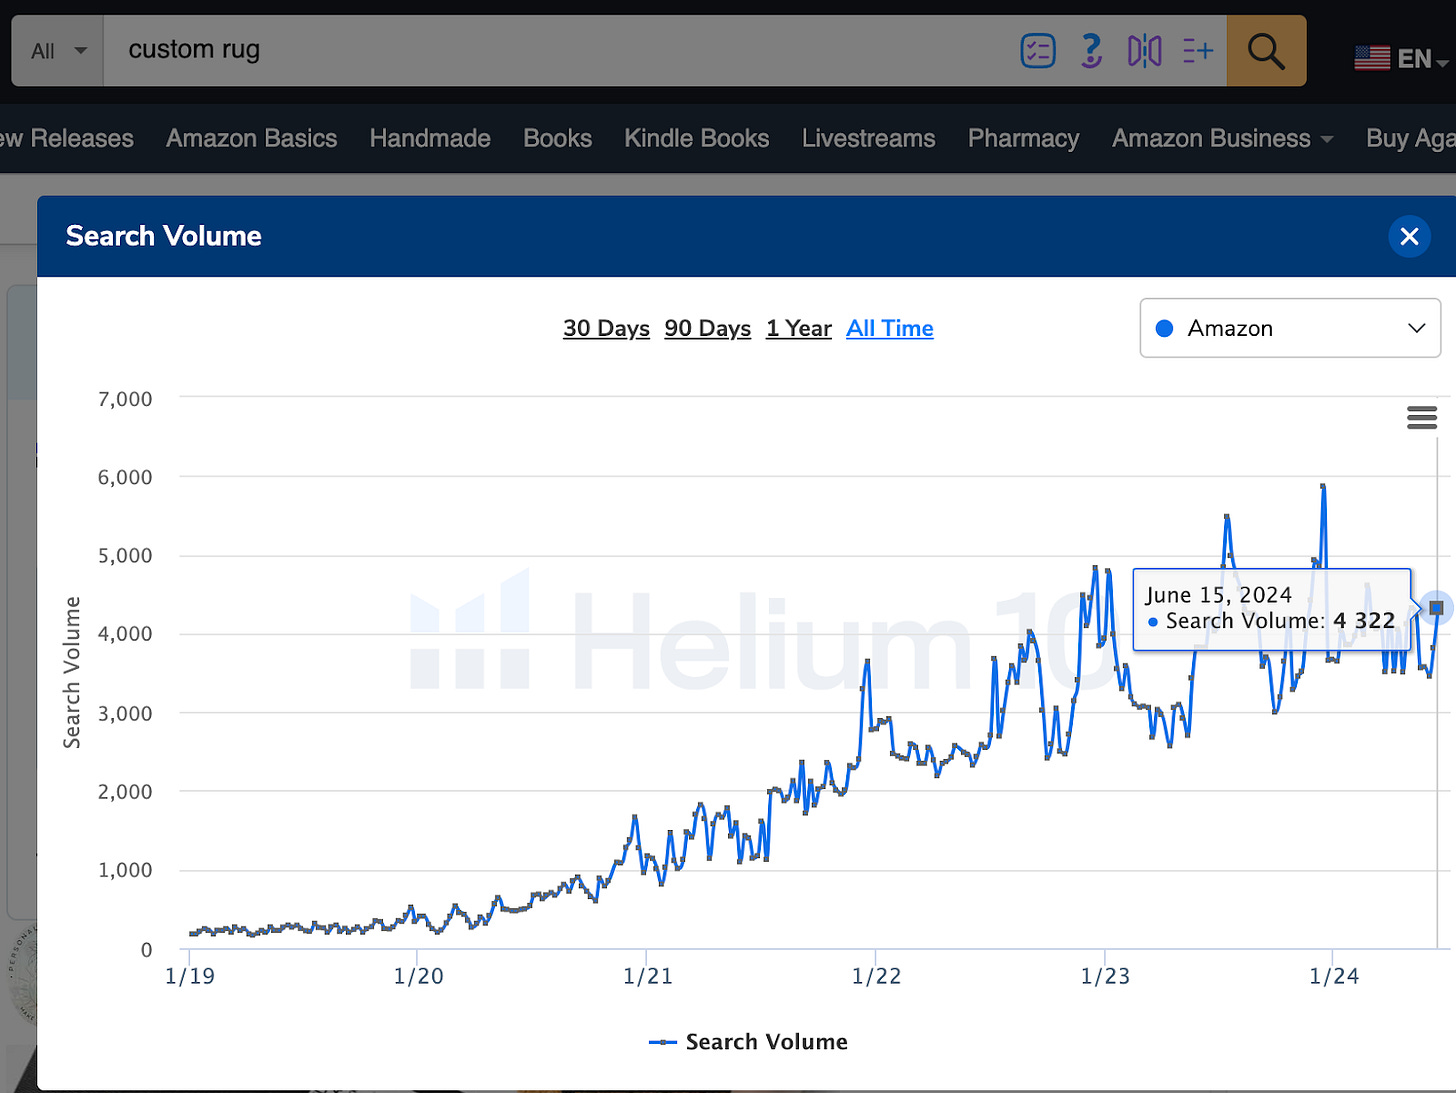
Task: Click the Search Volume dialog title
Action: 164,236
